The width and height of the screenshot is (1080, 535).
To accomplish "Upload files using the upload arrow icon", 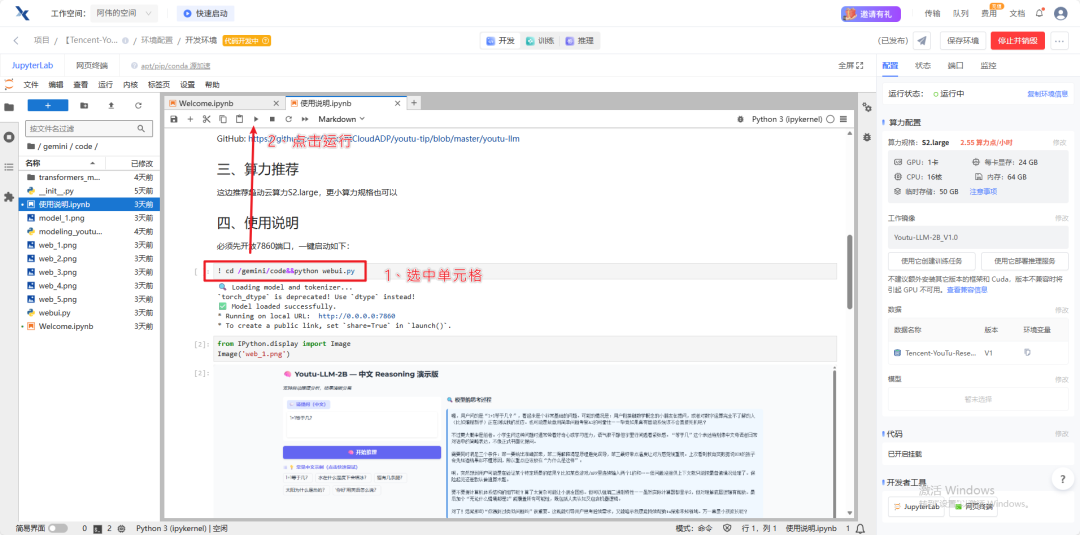I will point(111,105).
